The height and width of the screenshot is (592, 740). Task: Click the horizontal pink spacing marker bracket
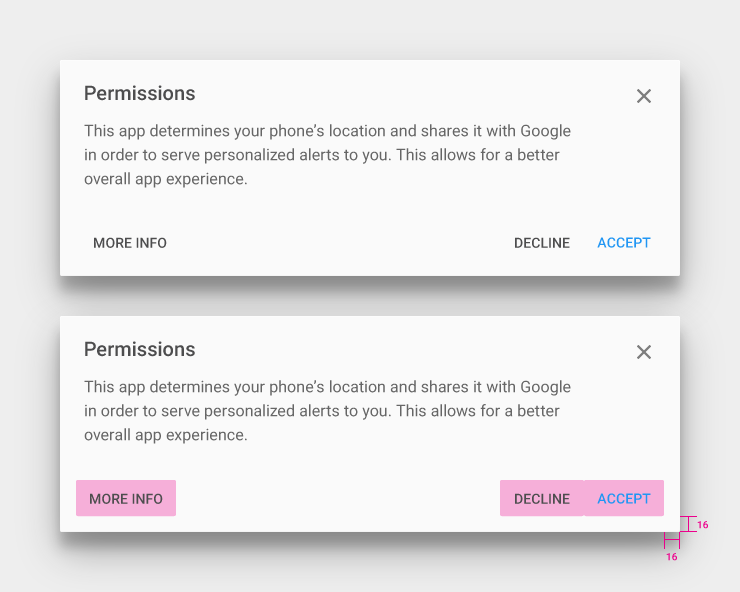tap(672, 541)
